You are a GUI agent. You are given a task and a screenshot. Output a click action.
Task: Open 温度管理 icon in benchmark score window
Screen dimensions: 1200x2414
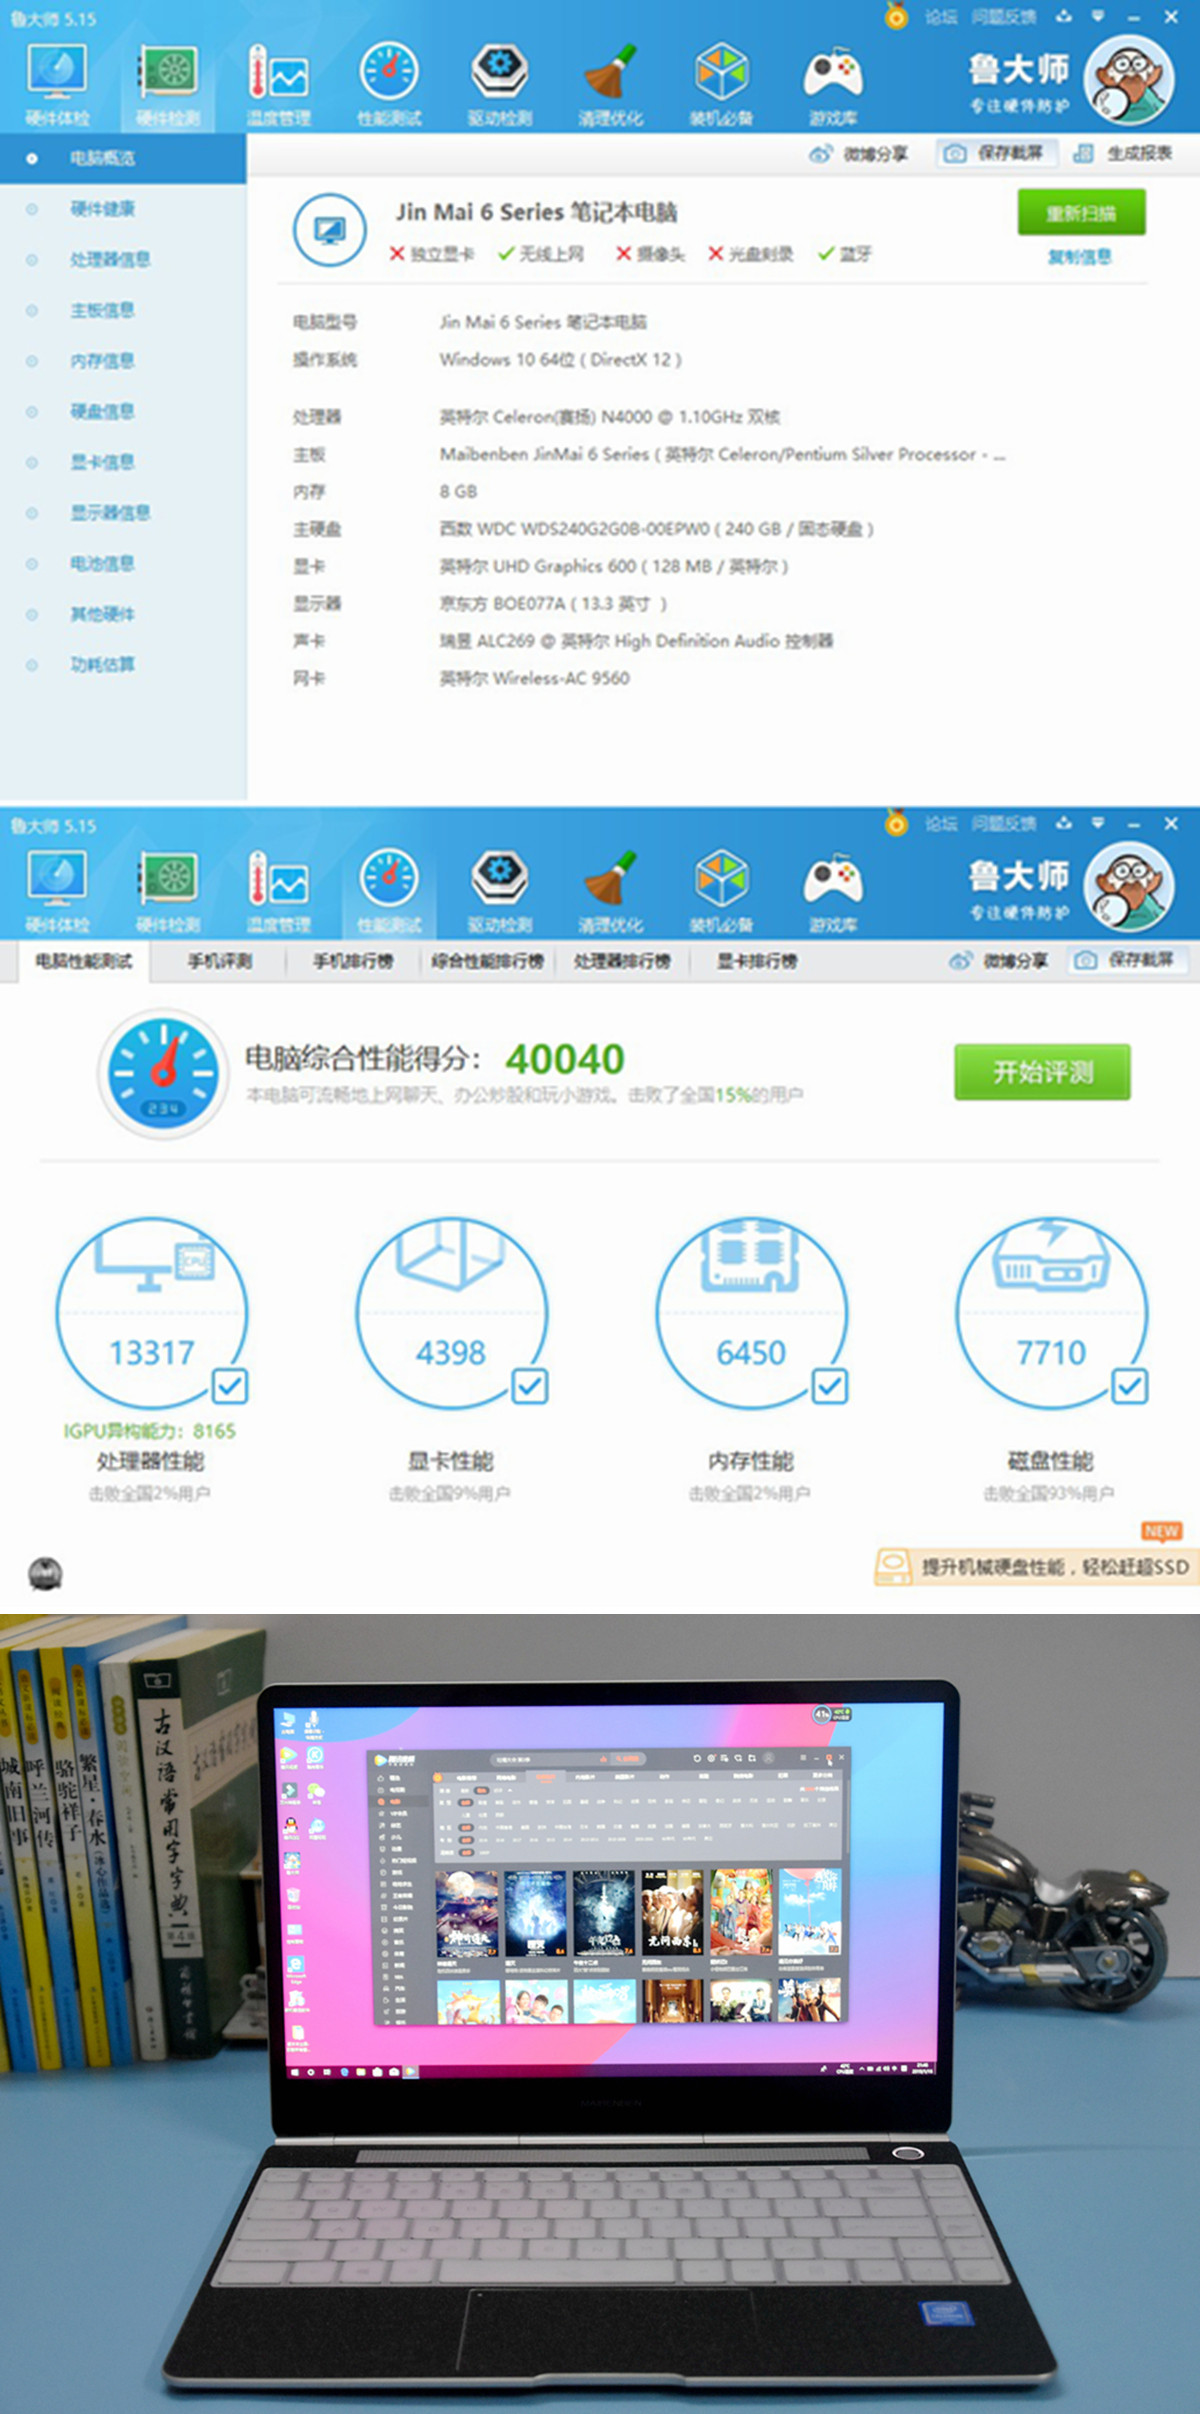pyautogui.click(x=279, y=892)
